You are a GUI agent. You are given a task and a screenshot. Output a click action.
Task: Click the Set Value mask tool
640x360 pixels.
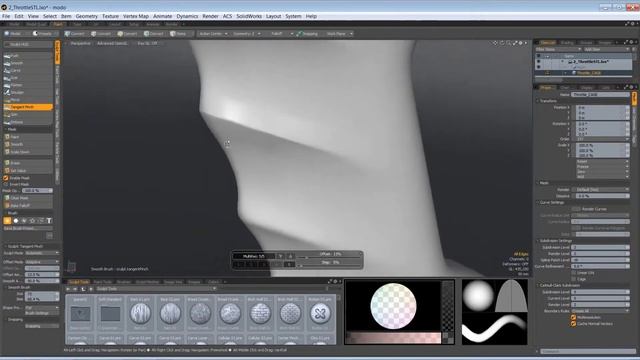click(28, 171)
